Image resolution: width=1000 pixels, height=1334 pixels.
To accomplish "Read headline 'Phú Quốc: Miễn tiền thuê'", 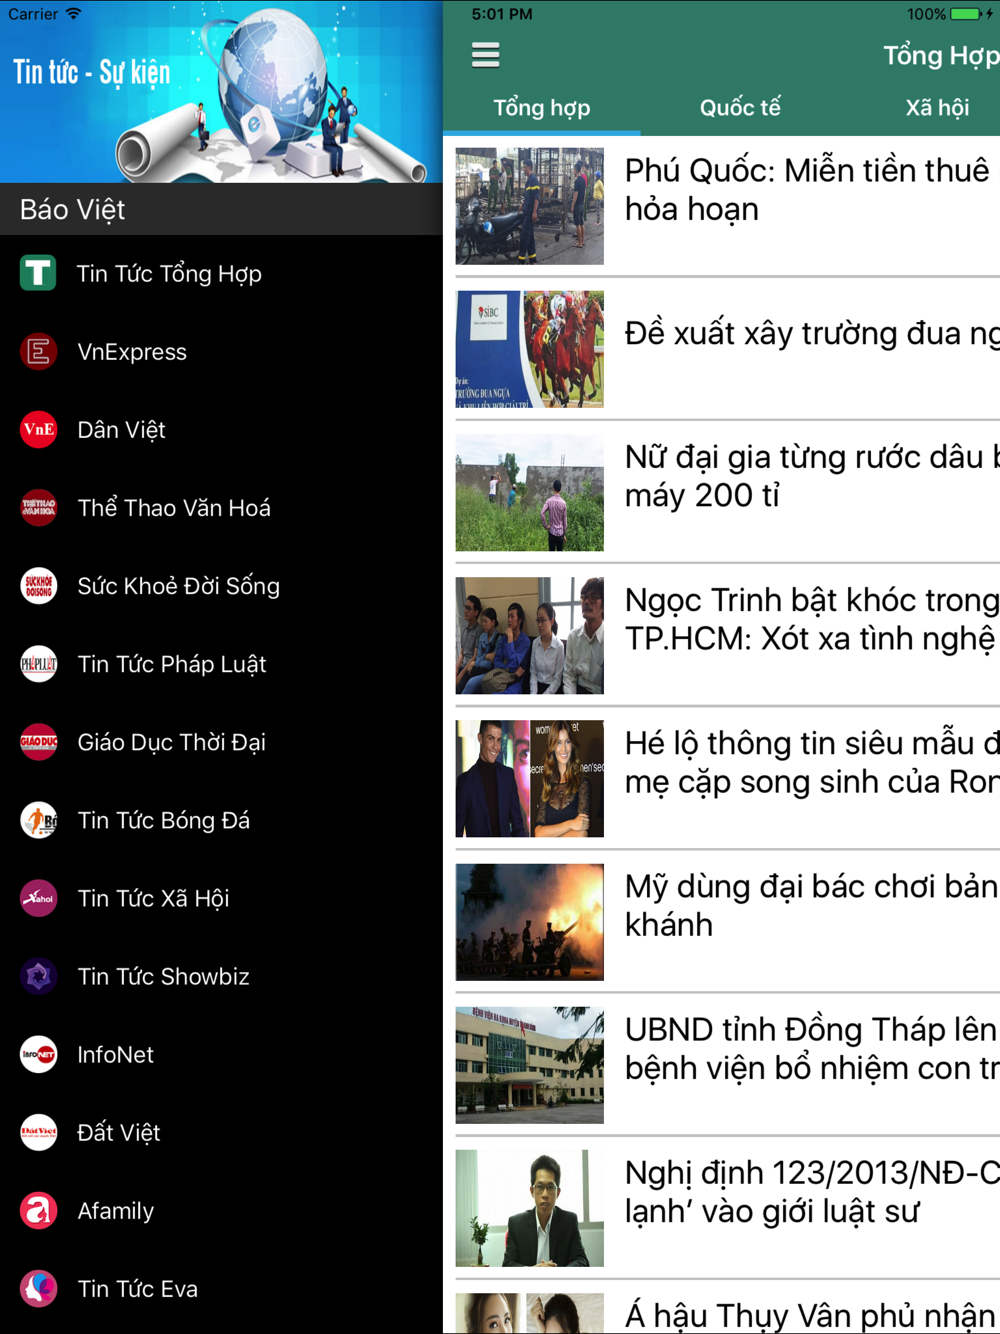I will click(812, 190).
